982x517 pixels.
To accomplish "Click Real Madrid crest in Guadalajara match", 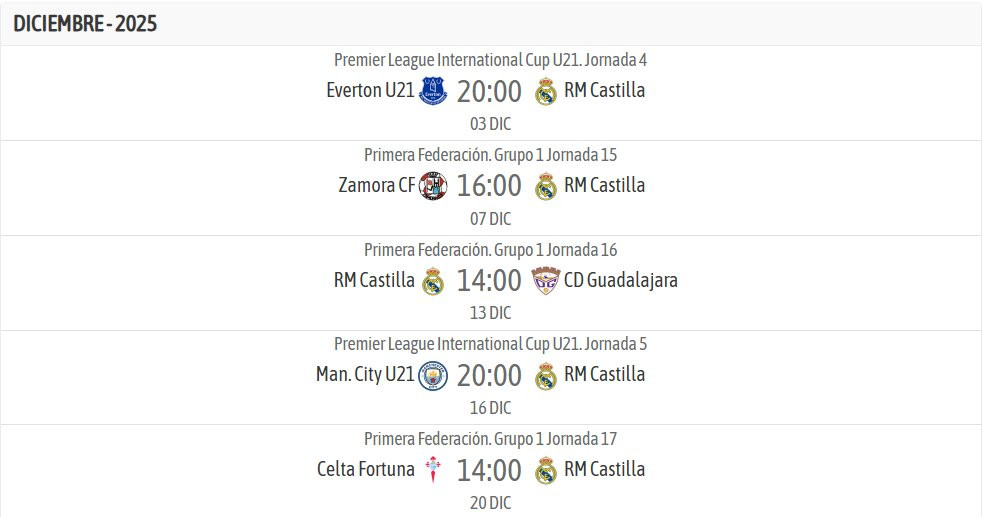I will point(433,280).
